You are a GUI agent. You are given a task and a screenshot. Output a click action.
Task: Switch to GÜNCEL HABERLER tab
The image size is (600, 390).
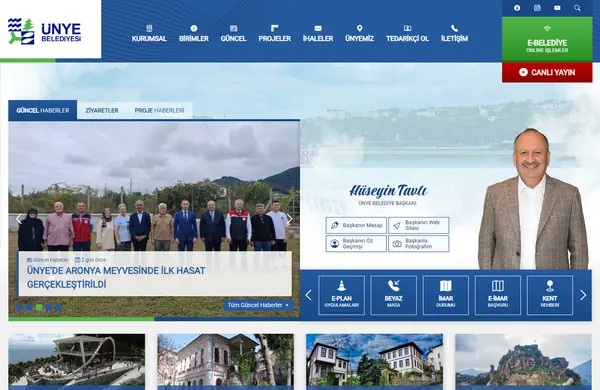(x=43, y=110)
